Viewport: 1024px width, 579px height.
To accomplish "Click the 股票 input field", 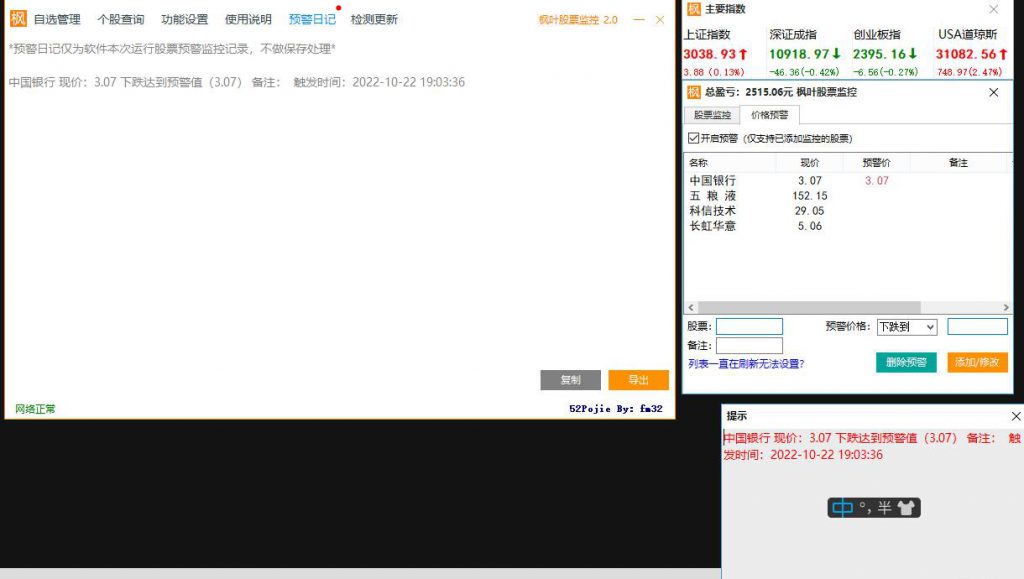I will 749,327.
